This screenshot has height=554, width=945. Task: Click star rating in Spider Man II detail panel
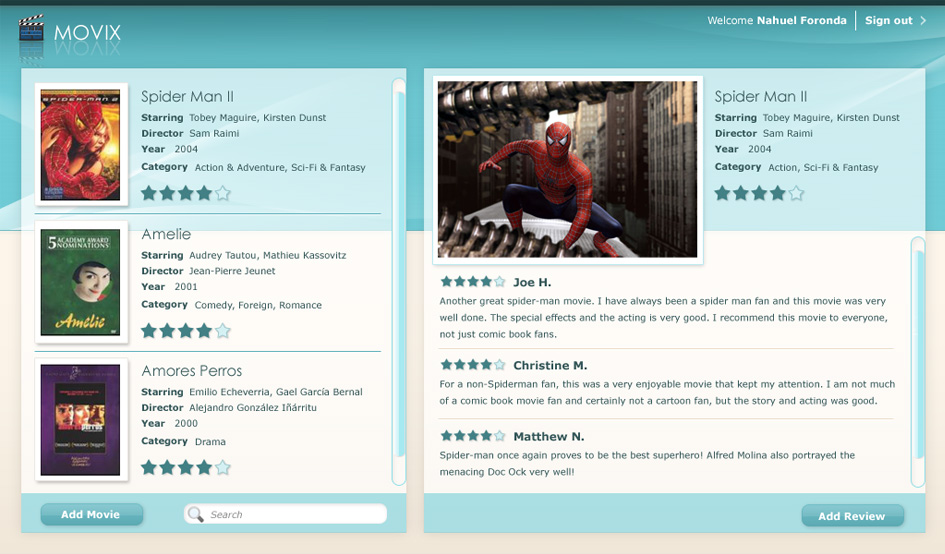[759, 193]
